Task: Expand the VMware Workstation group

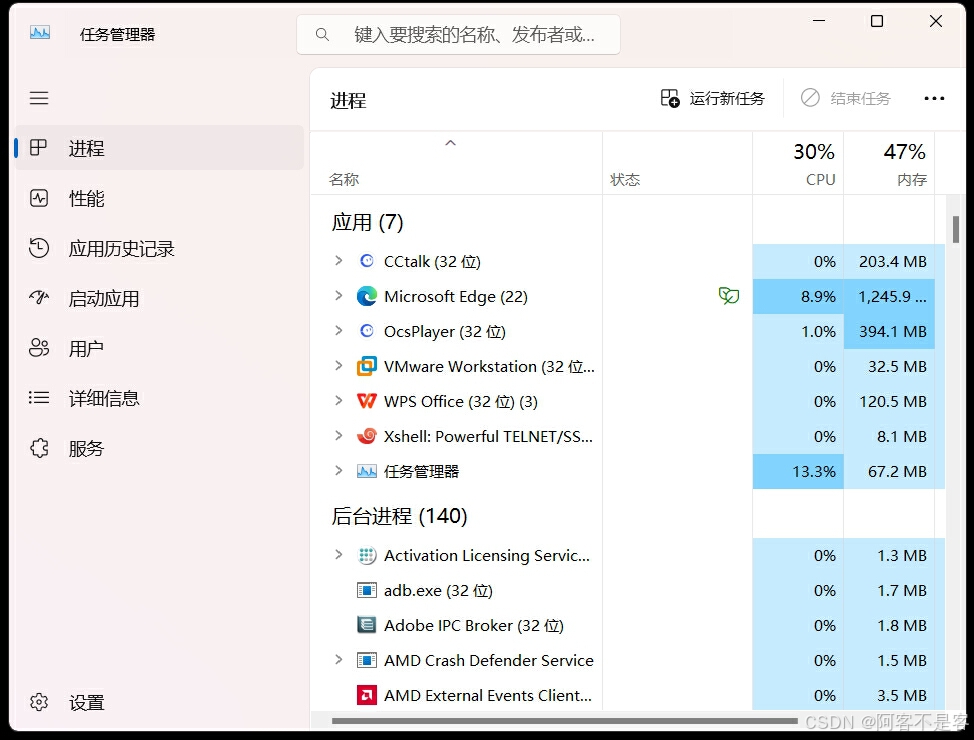Action: (x=339, y=365)
